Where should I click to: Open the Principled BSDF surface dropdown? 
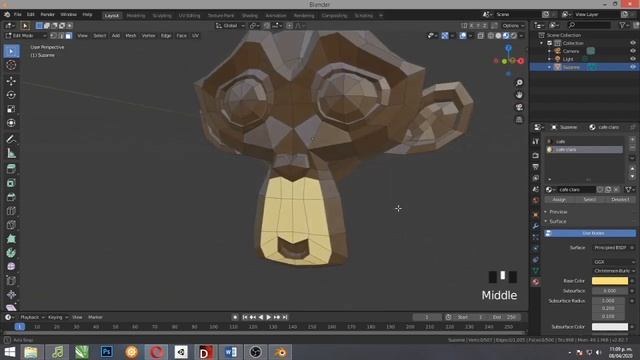[613, 248]
